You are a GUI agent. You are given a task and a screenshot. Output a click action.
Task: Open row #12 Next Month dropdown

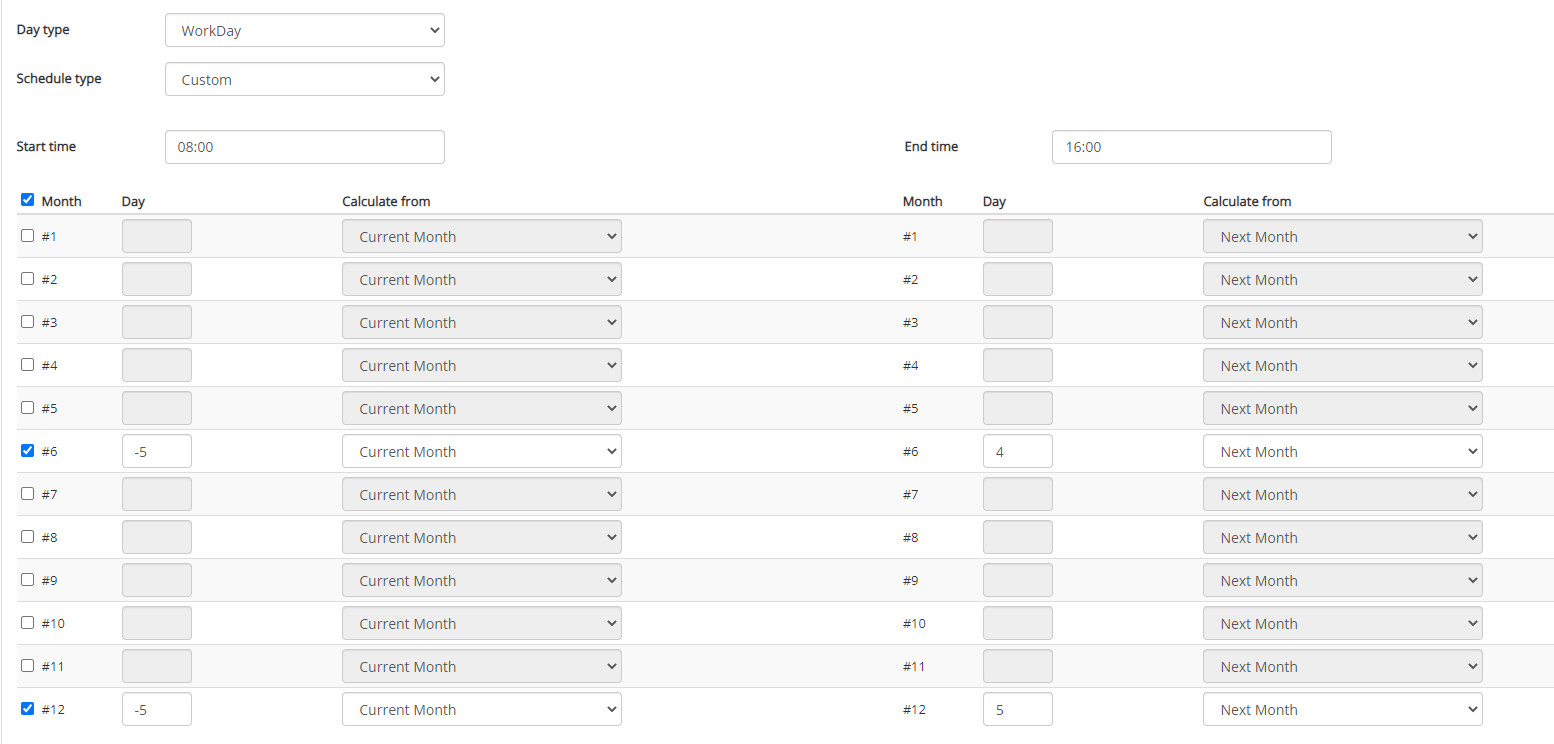1343,709
